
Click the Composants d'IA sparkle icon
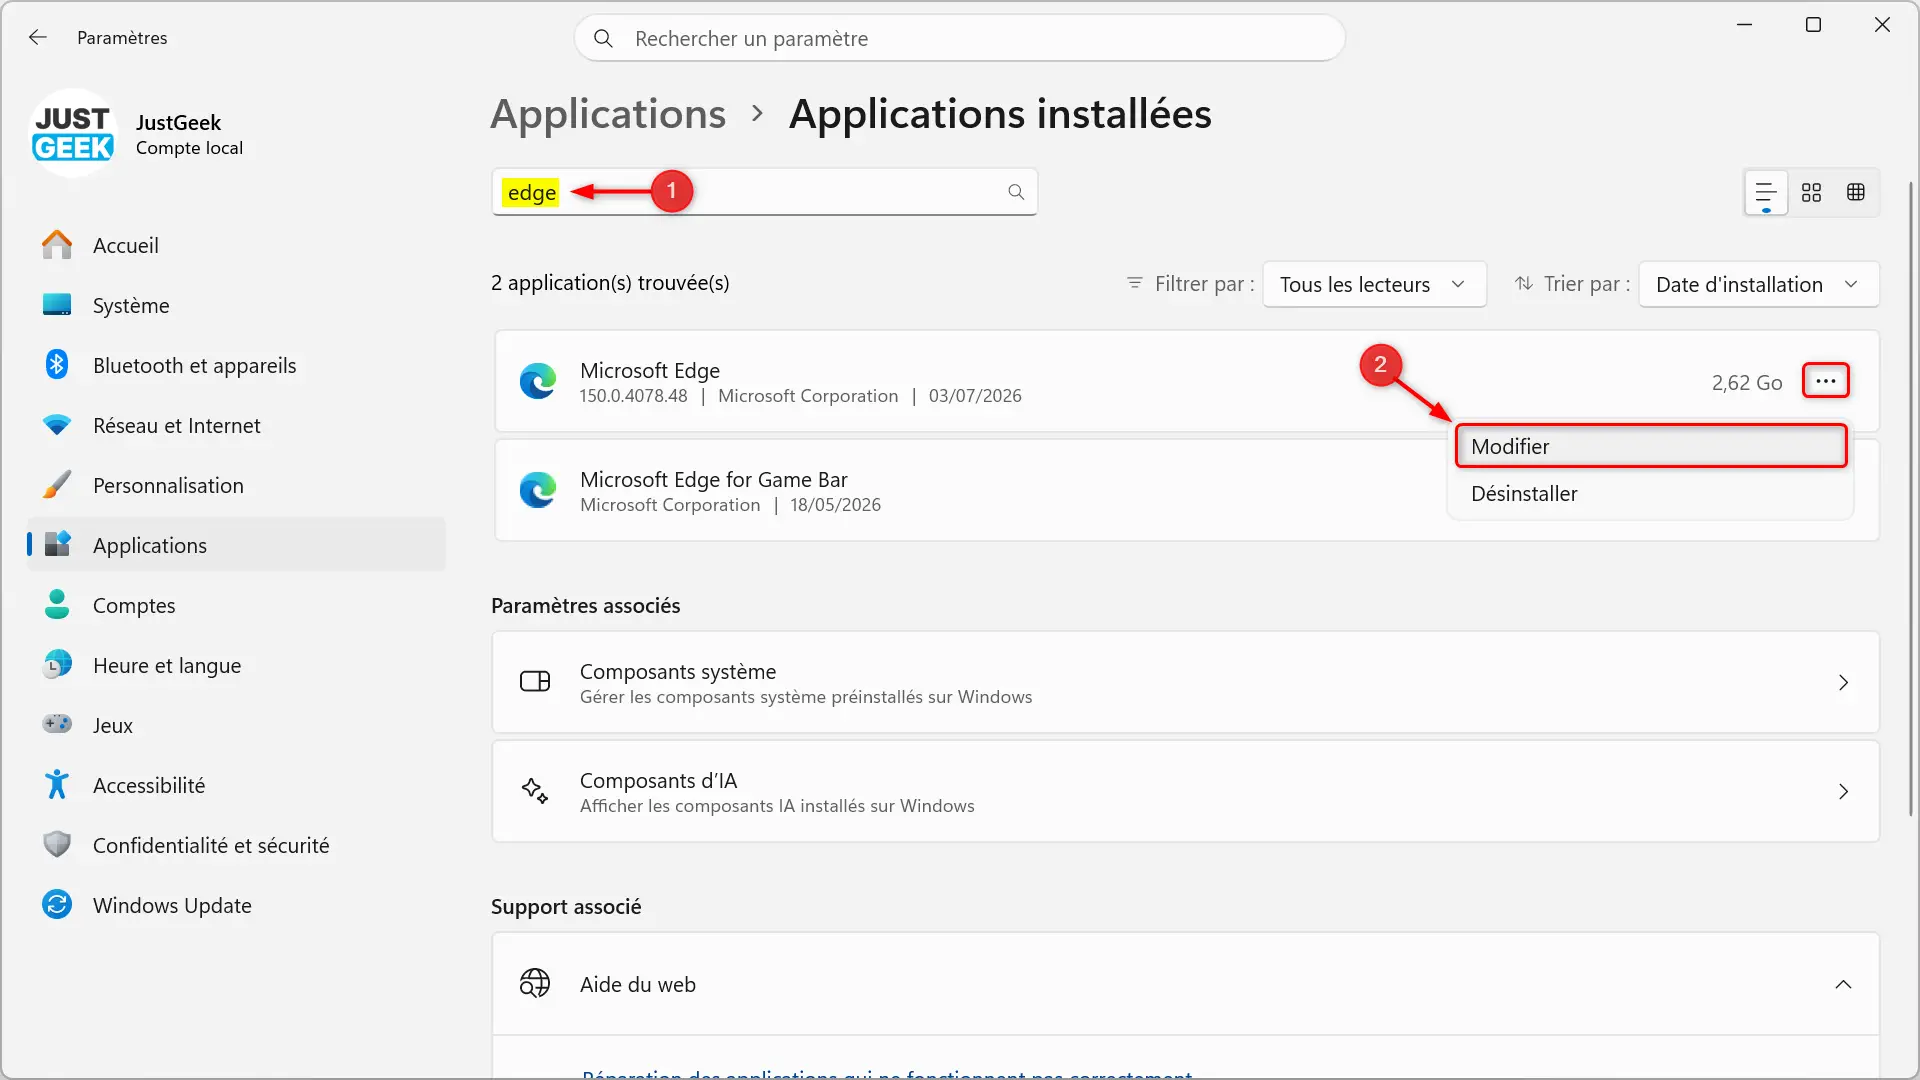click(x=535, y=791)
